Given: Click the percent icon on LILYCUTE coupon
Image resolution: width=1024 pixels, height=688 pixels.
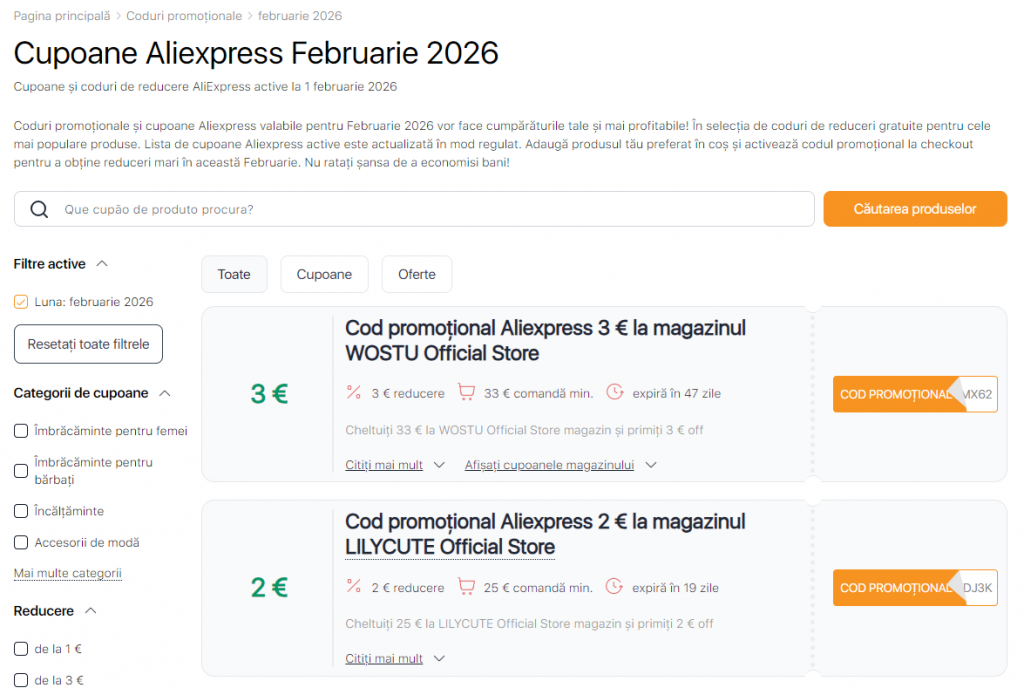Looking at the screenshot, I should (354, 587).
